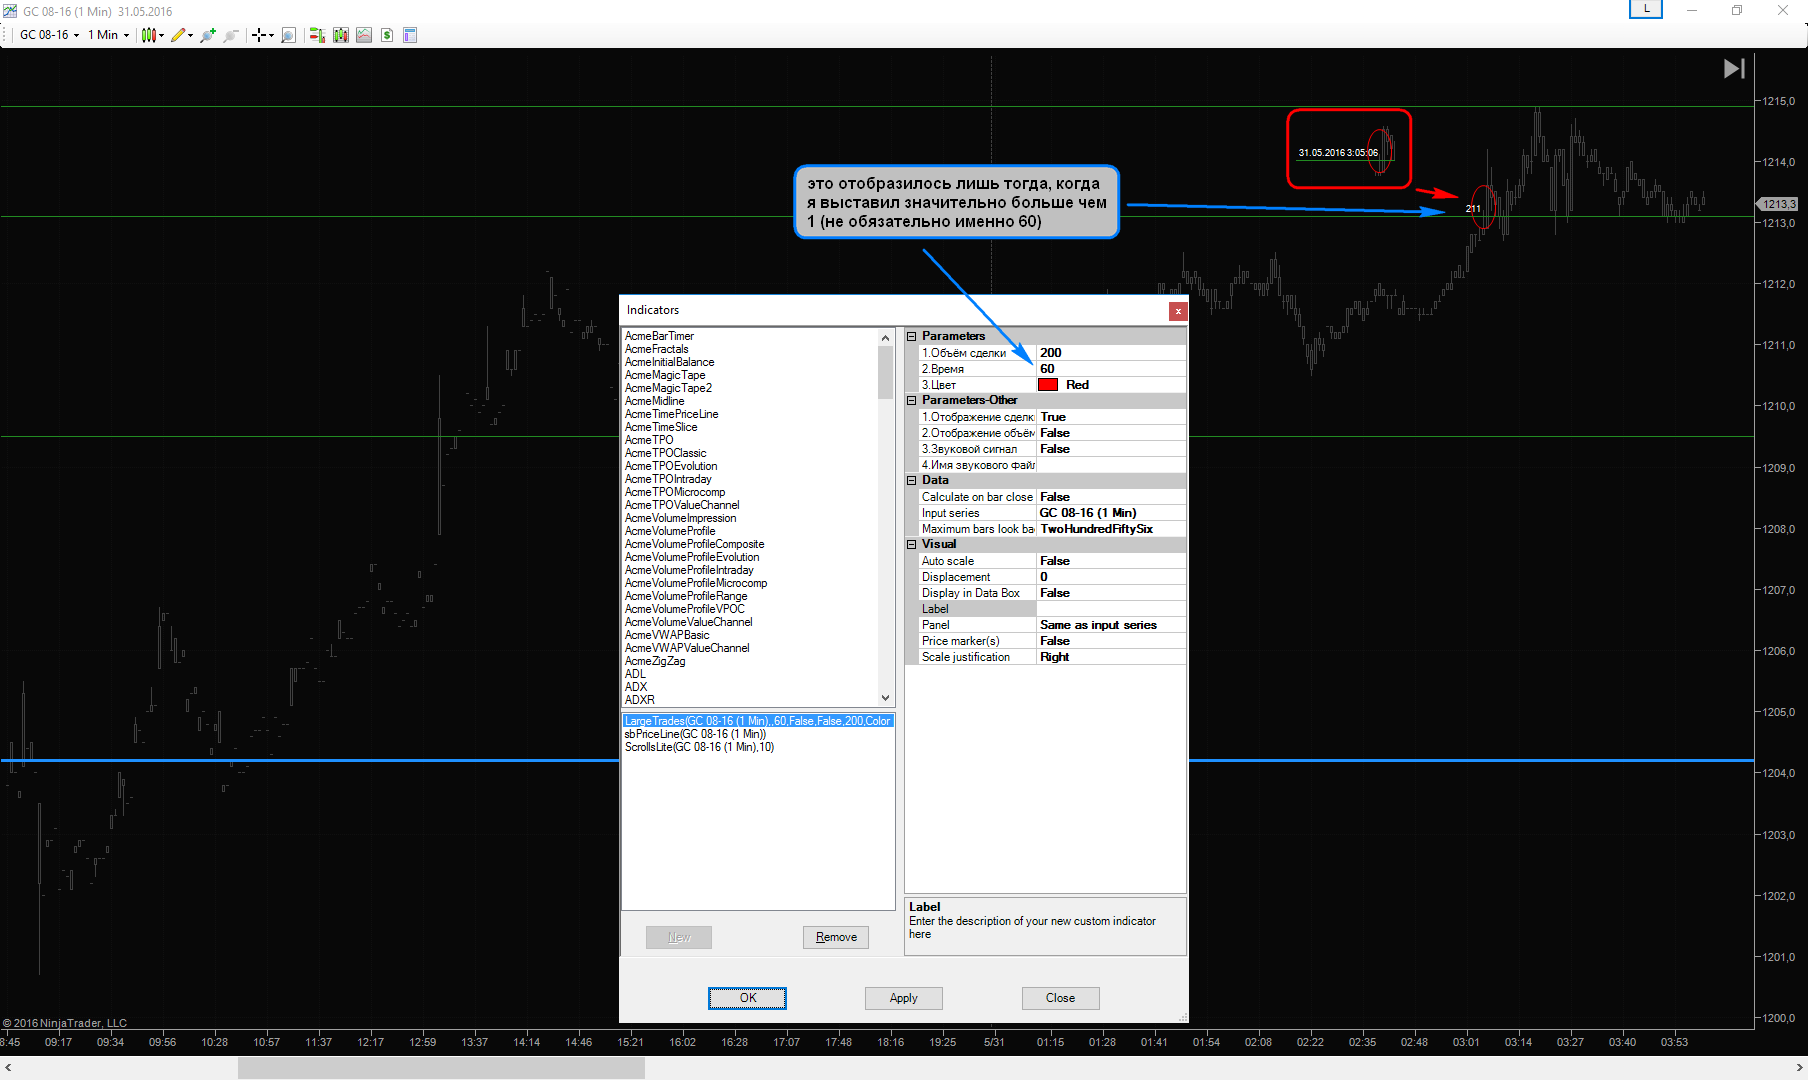
Task: Open the Indicators toolbar icon
Action: (364, 35)
